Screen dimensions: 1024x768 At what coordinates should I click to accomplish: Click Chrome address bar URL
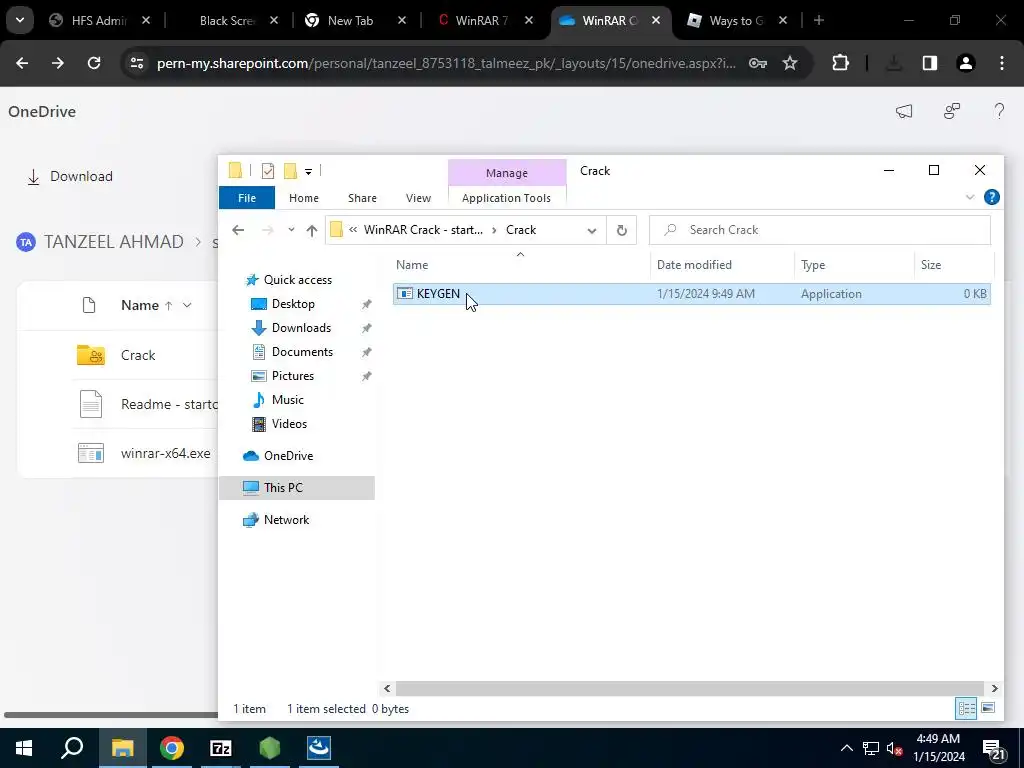click(x=446, y=63)
